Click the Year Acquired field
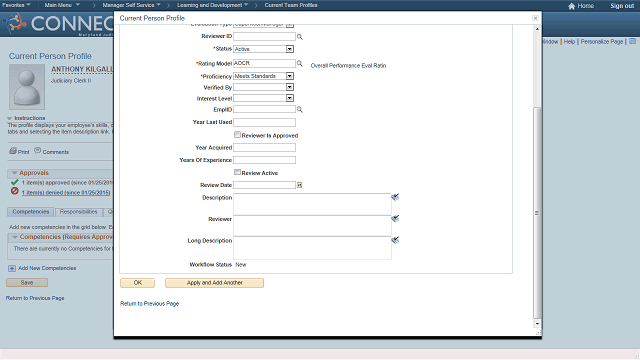Viewport: 640px width, 360px height. coord(264,148)
